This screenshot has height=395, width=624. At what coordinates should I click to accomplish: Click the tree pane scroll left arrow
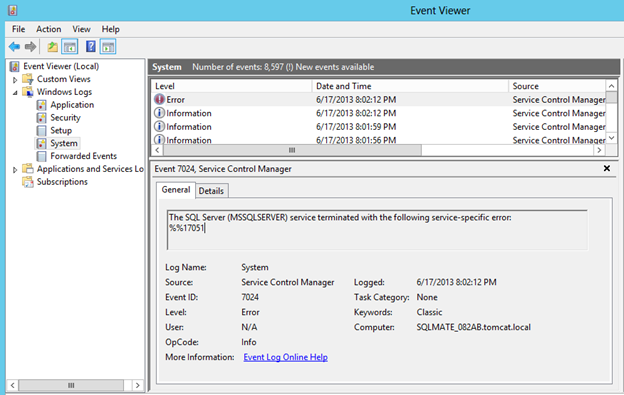13,385
